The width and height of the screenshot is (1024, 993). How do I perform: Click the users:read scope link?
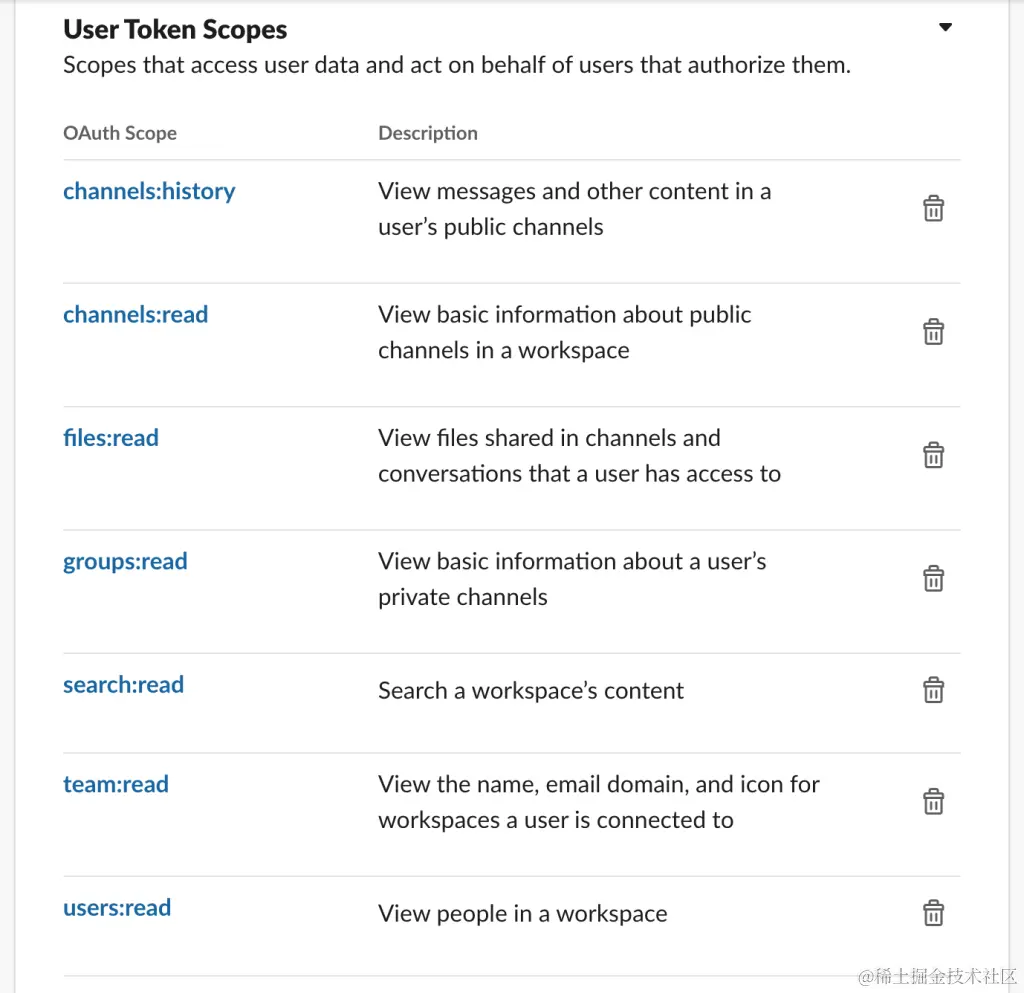coord(117,908)
